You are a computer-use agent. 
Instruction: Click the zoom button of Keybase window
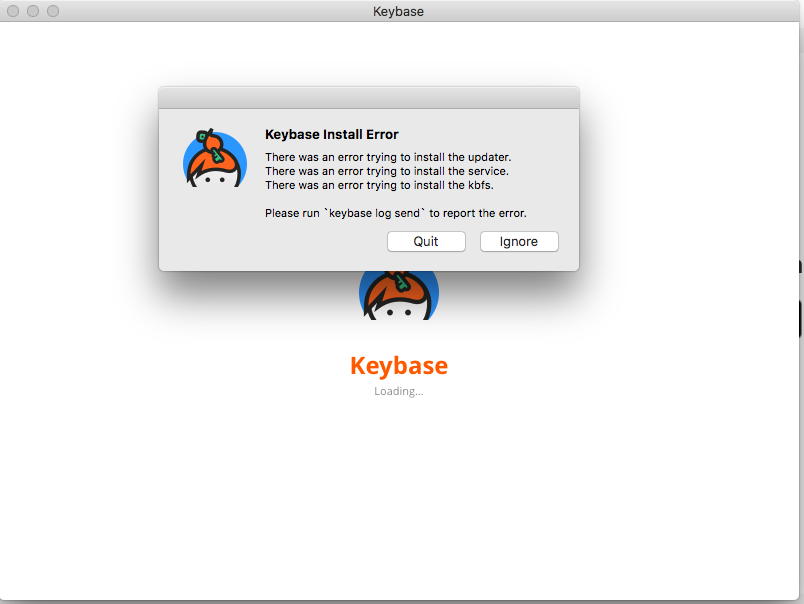click(x=53, y=11)
